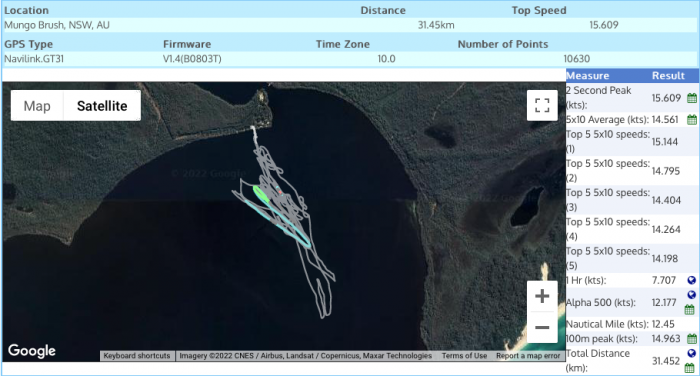Click globe icon in Alpha 500 row
Viewport: 700px width, 376px height.
pyautogui.click(x=692, y=295)
